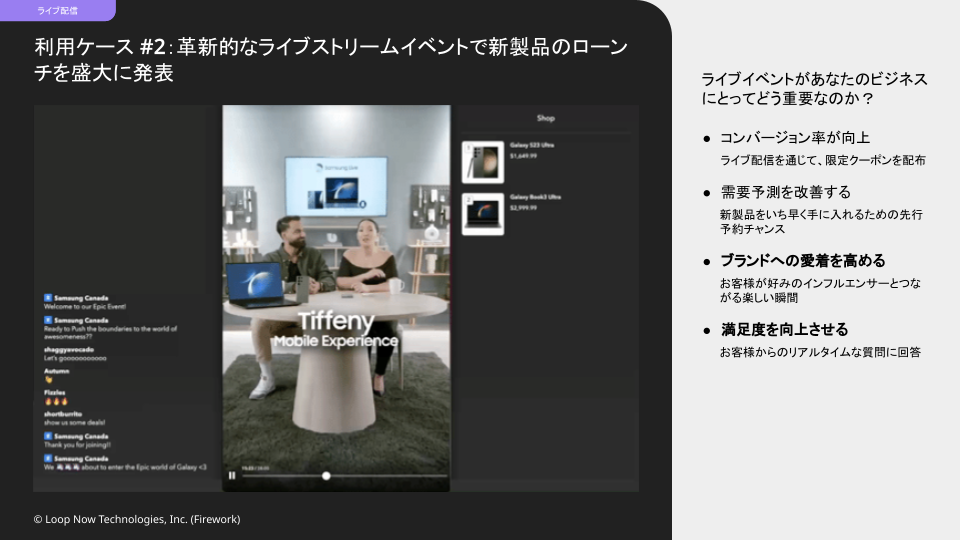Pause the livestream video playback

[x=232, y=475]
